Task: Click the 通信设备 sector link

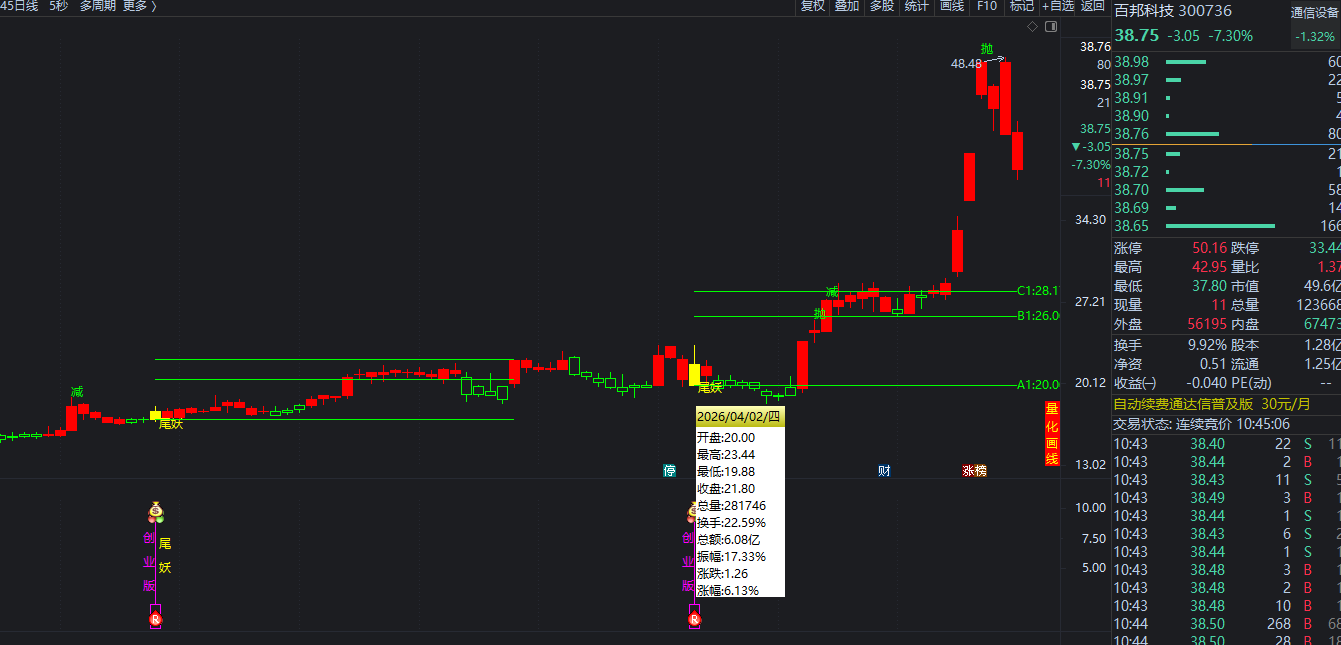Action: [x=1314, y=13]
